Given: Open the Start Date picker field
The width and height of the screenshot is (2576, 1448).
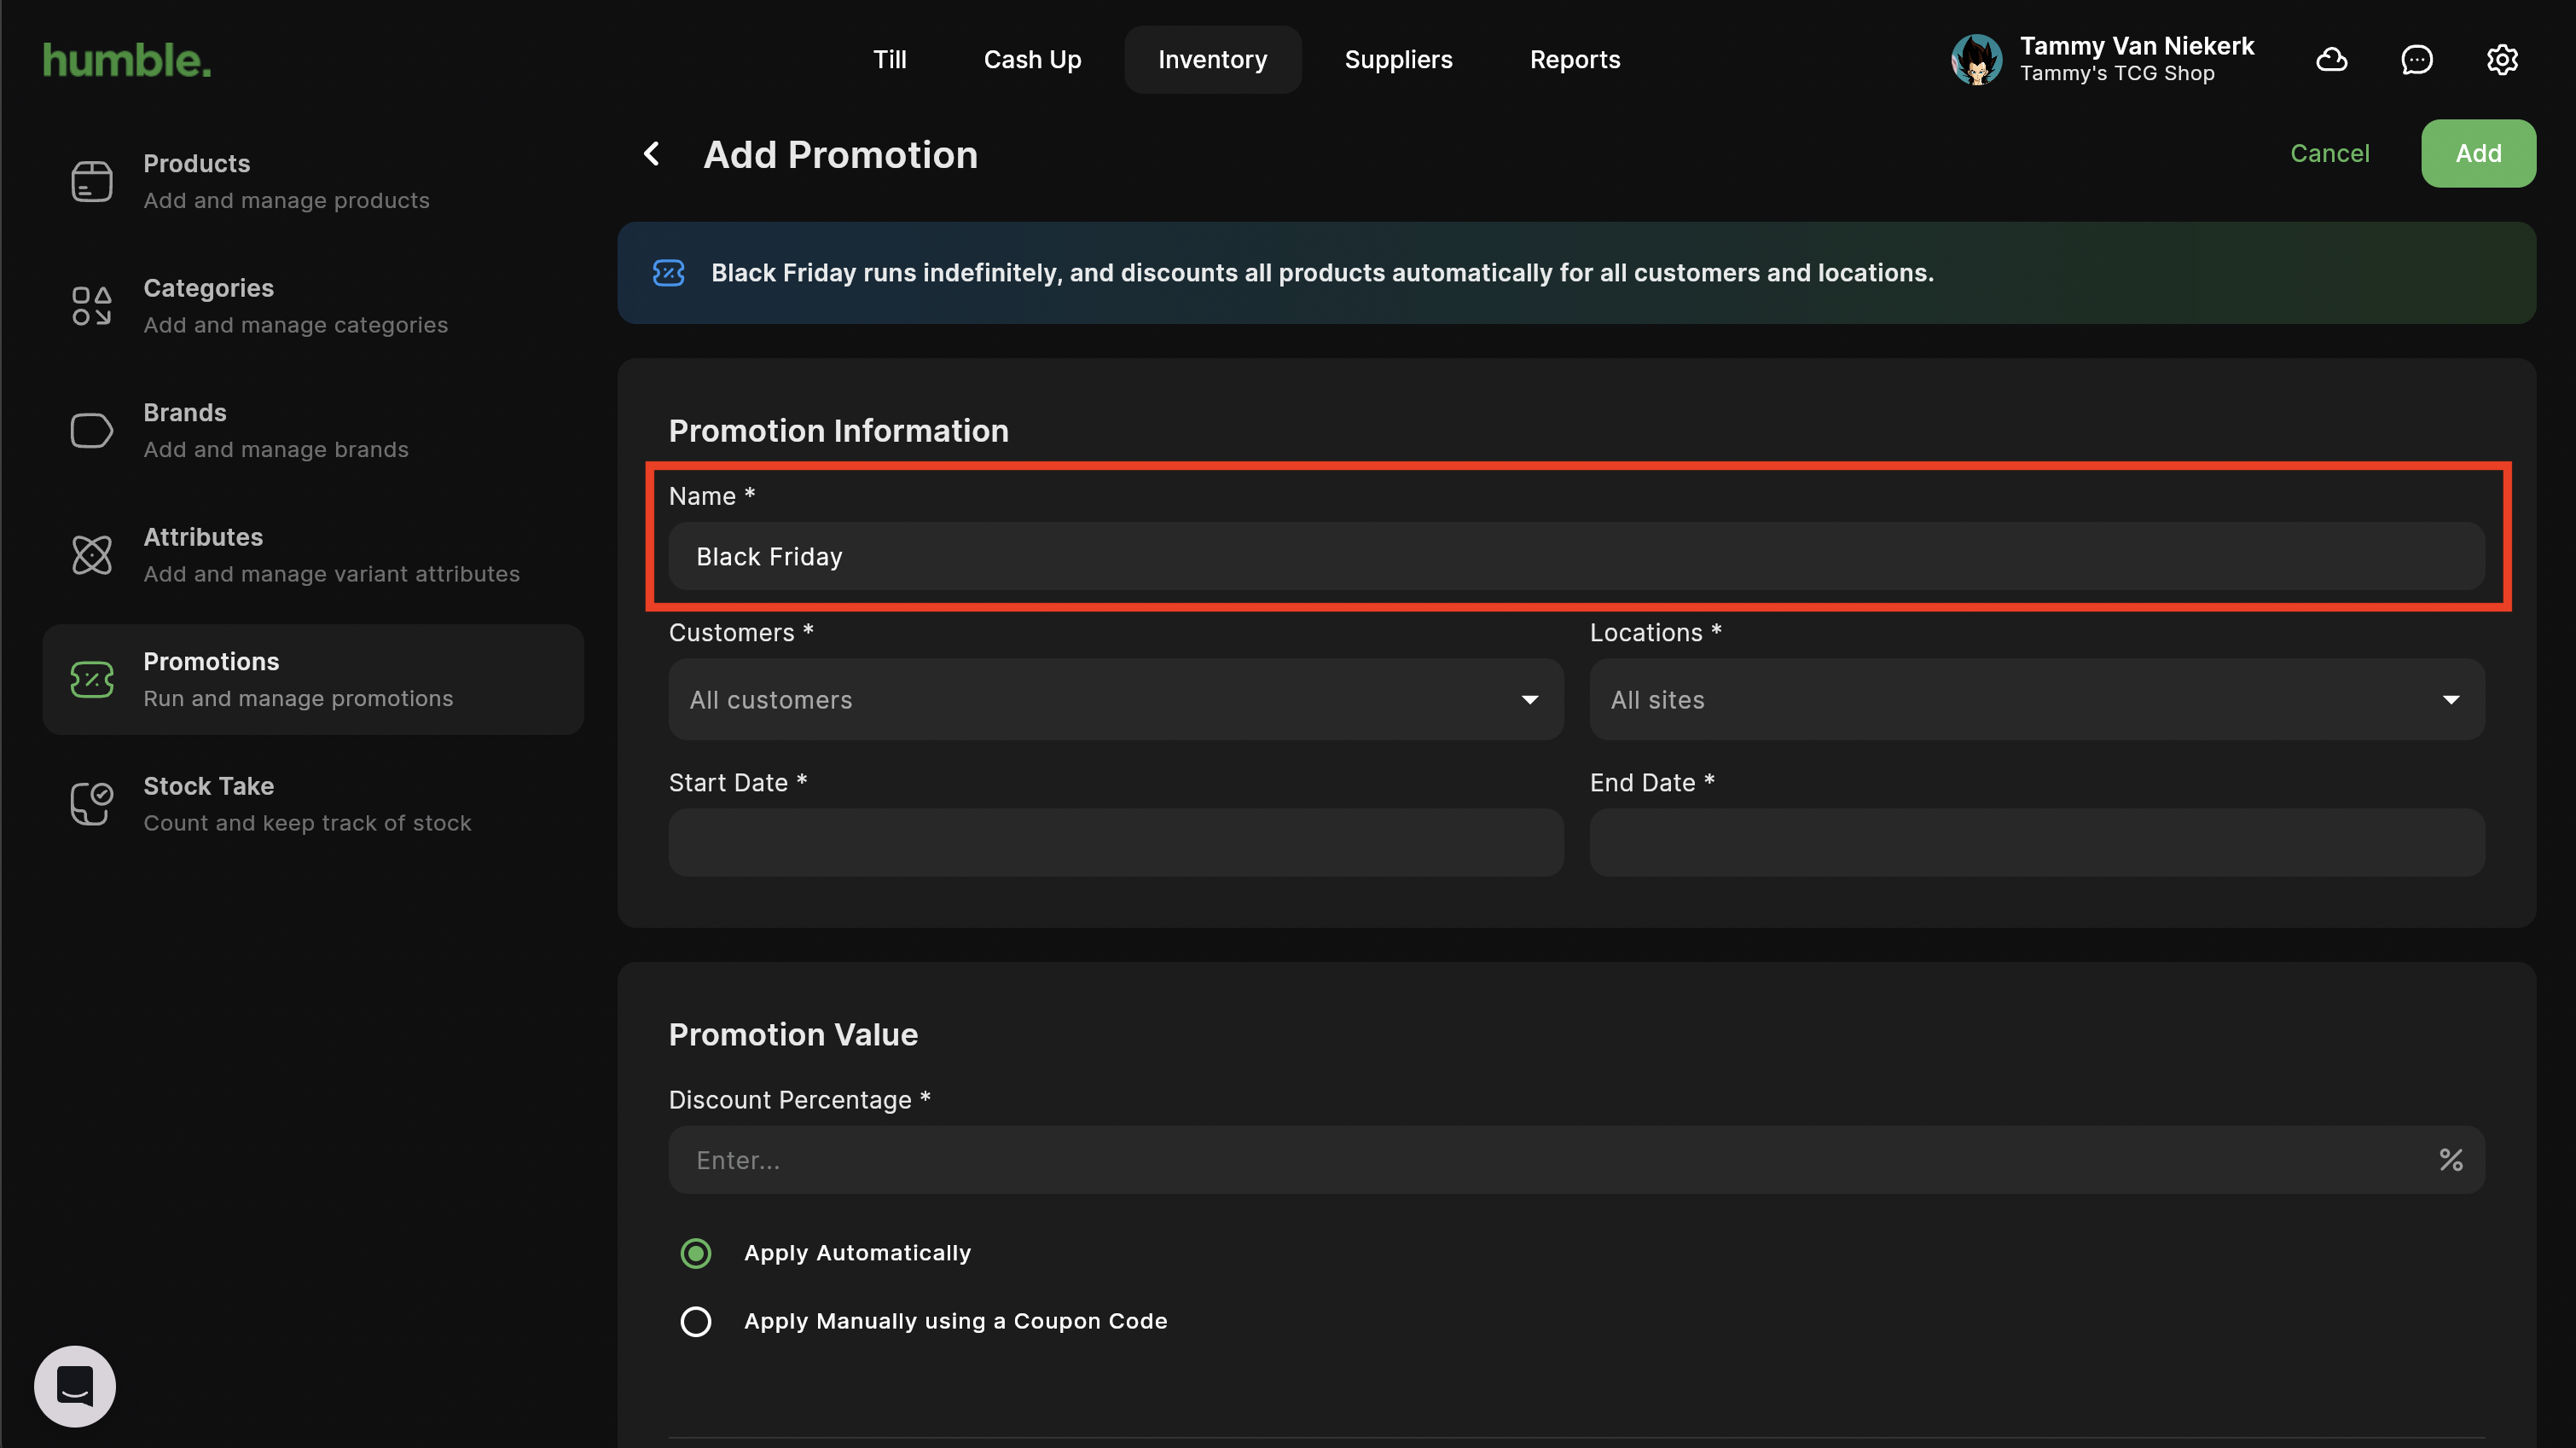Looking at the screenshot, I should click(1115, 843).
